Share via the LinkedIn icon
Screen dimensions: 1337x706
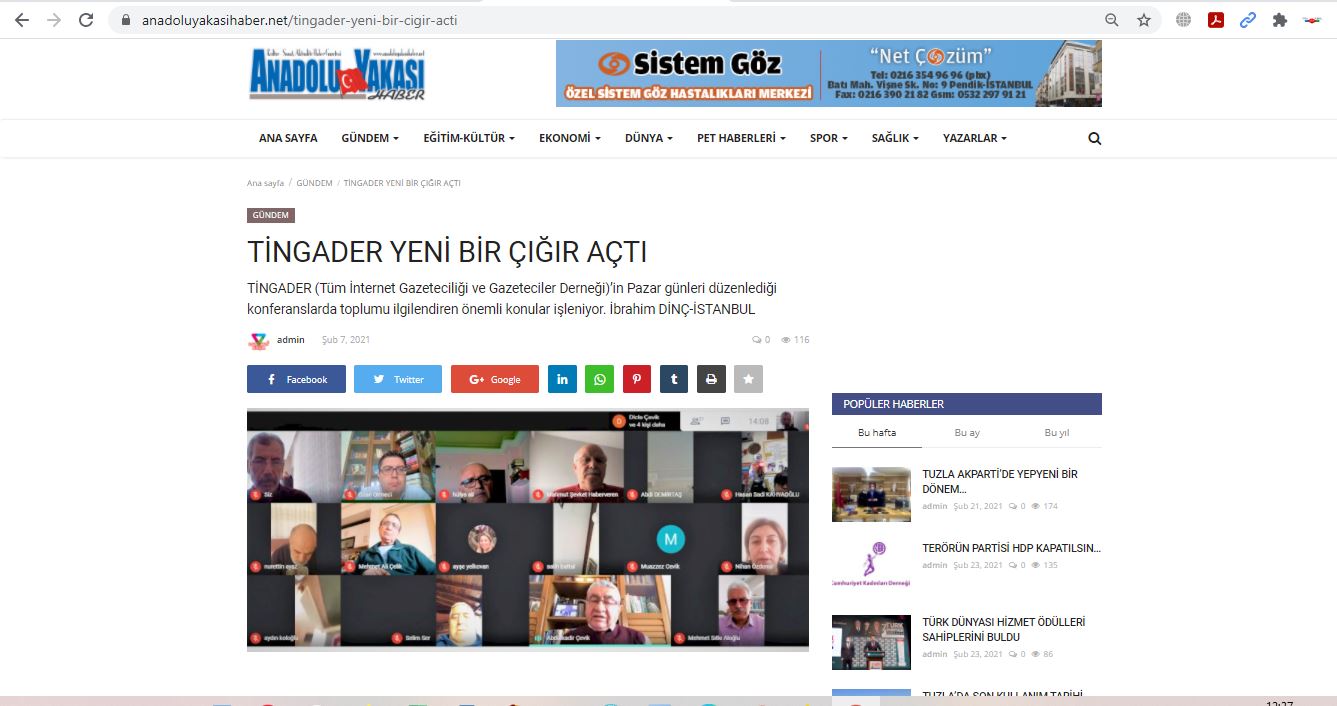coord(562,379)
